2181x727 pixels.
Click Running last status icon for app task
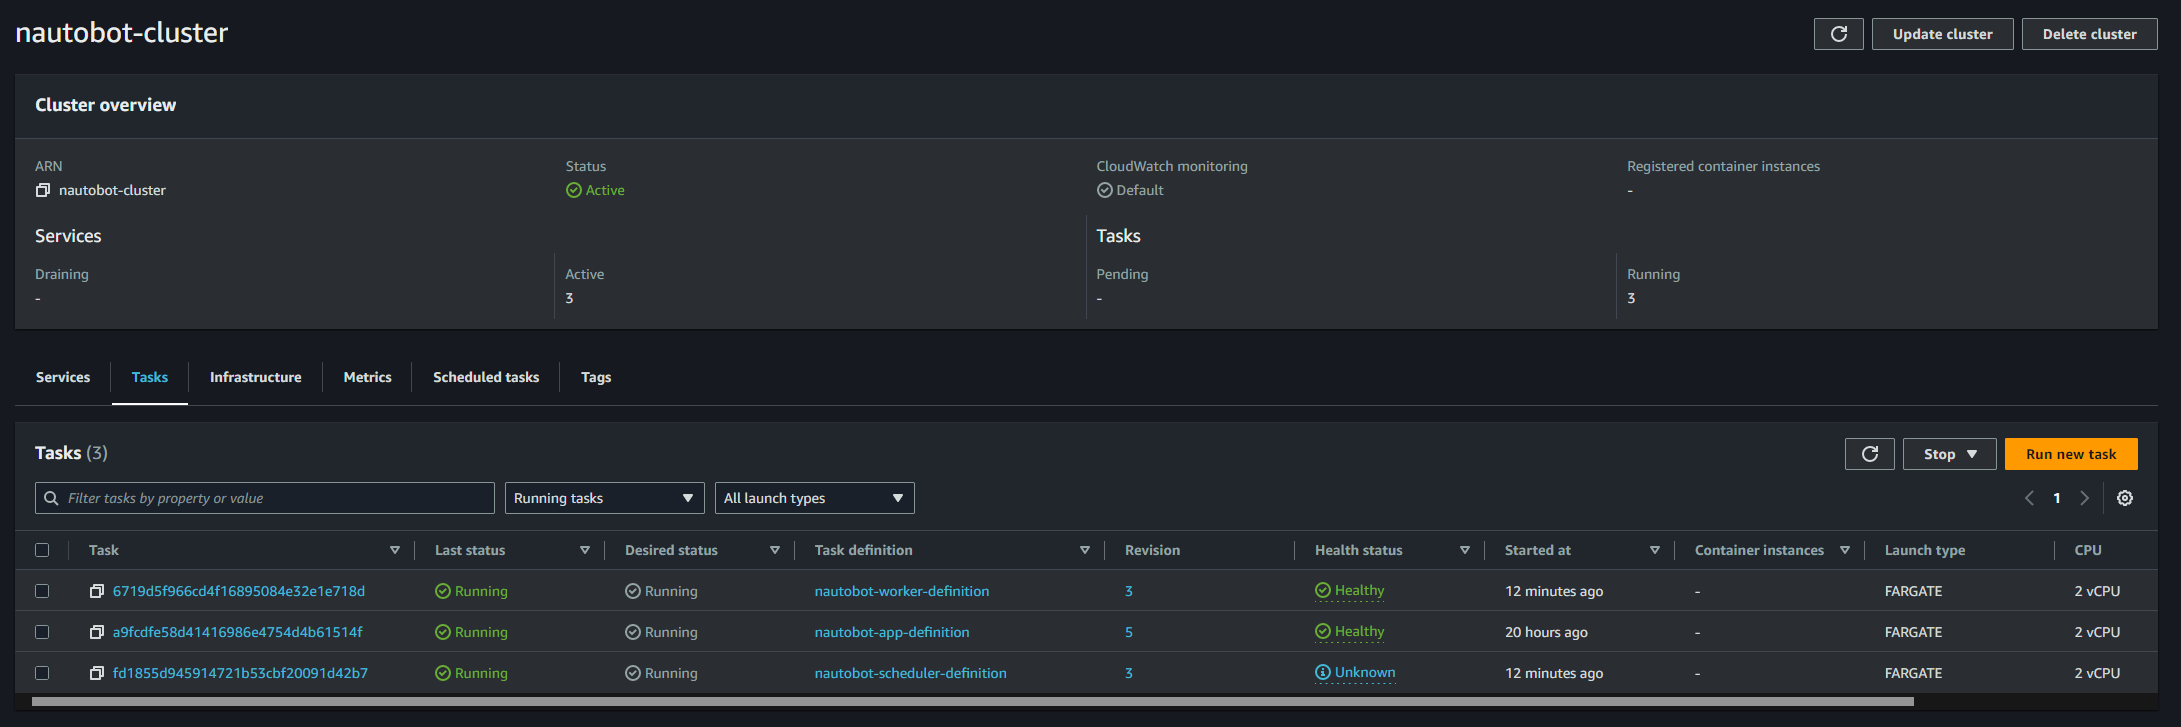(x=442, y=632)
